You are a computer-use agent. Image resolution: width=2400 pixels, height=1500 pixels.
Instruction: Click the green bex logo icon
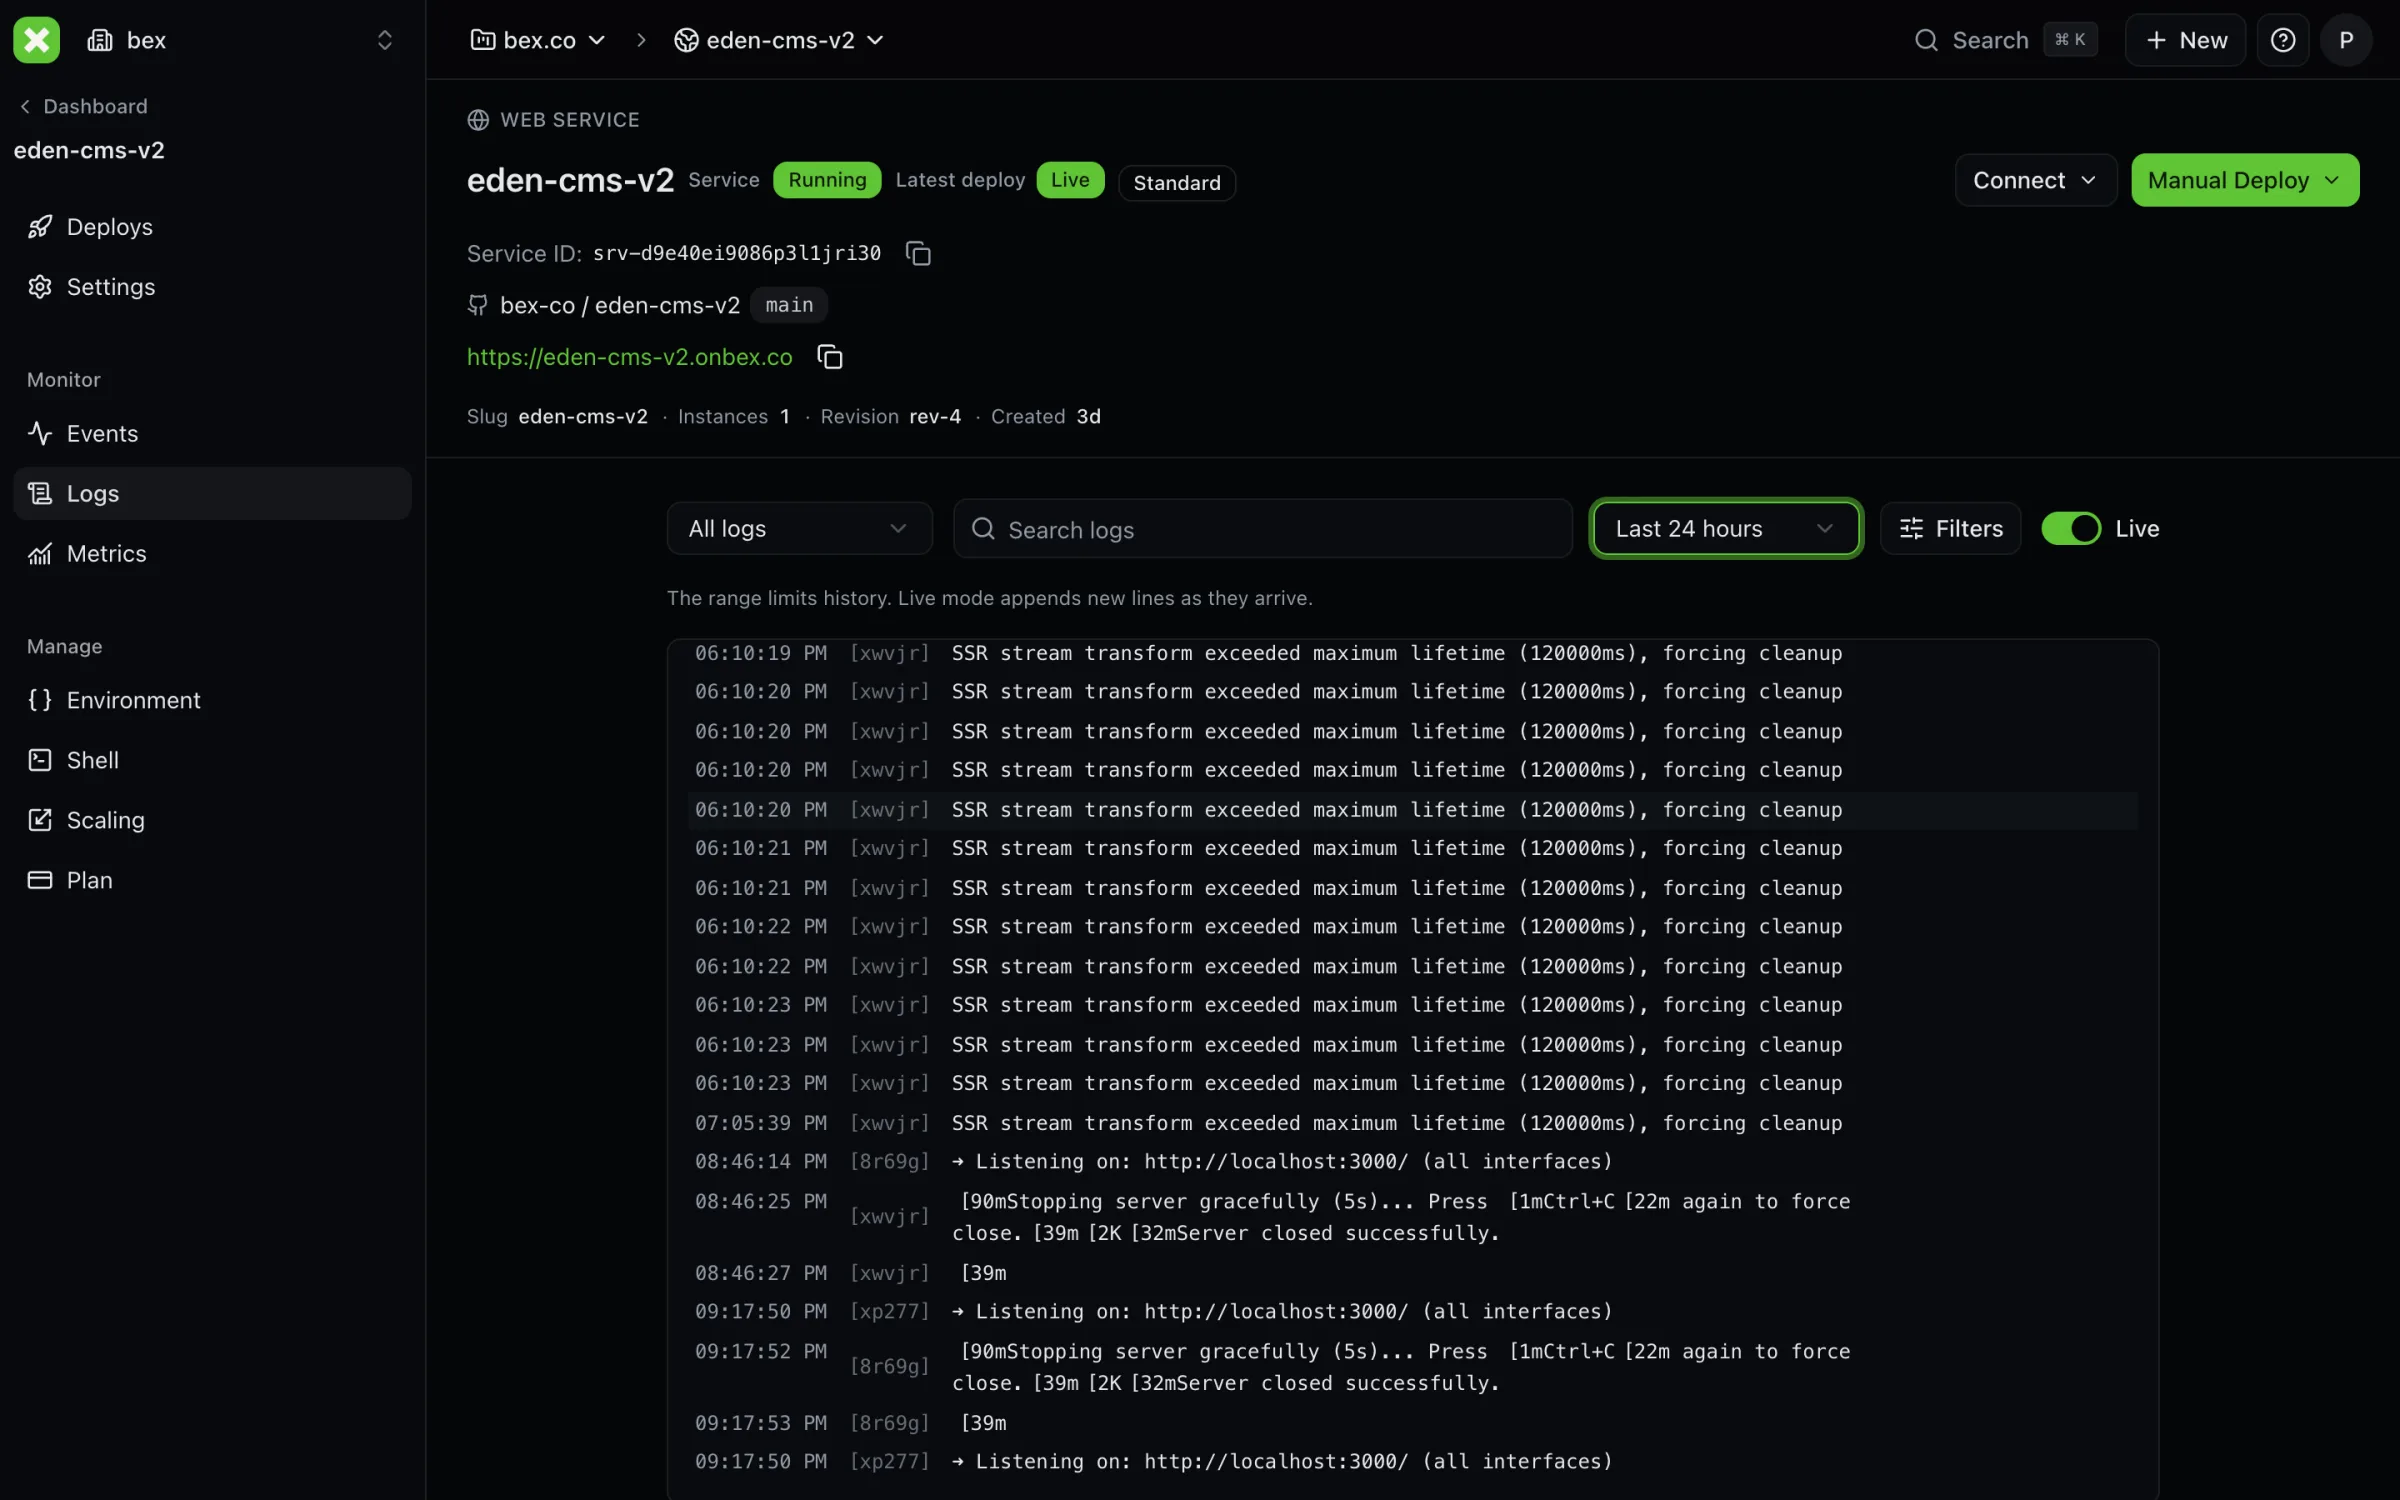36,40
